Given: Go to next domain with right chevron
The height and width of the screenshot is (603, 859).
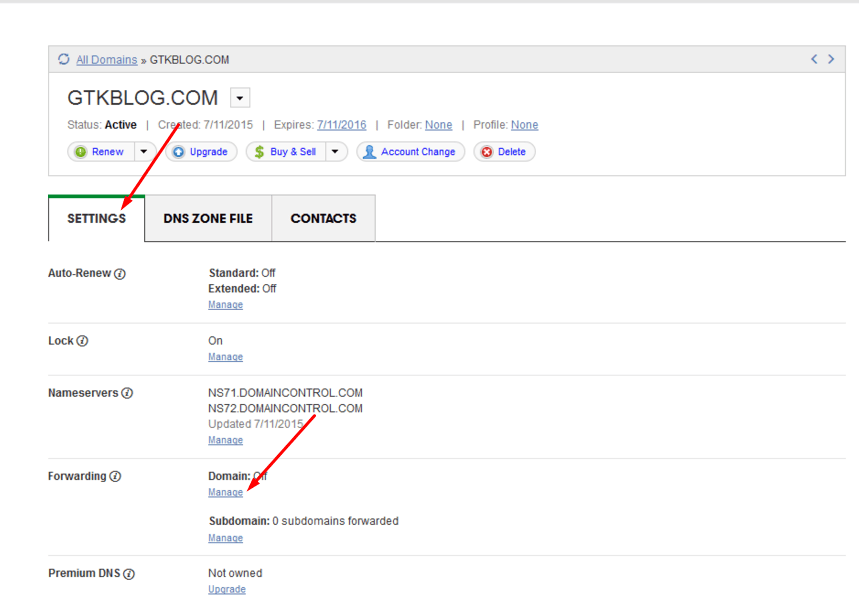Looking at the screenshot, I should (x=831, y=59).
